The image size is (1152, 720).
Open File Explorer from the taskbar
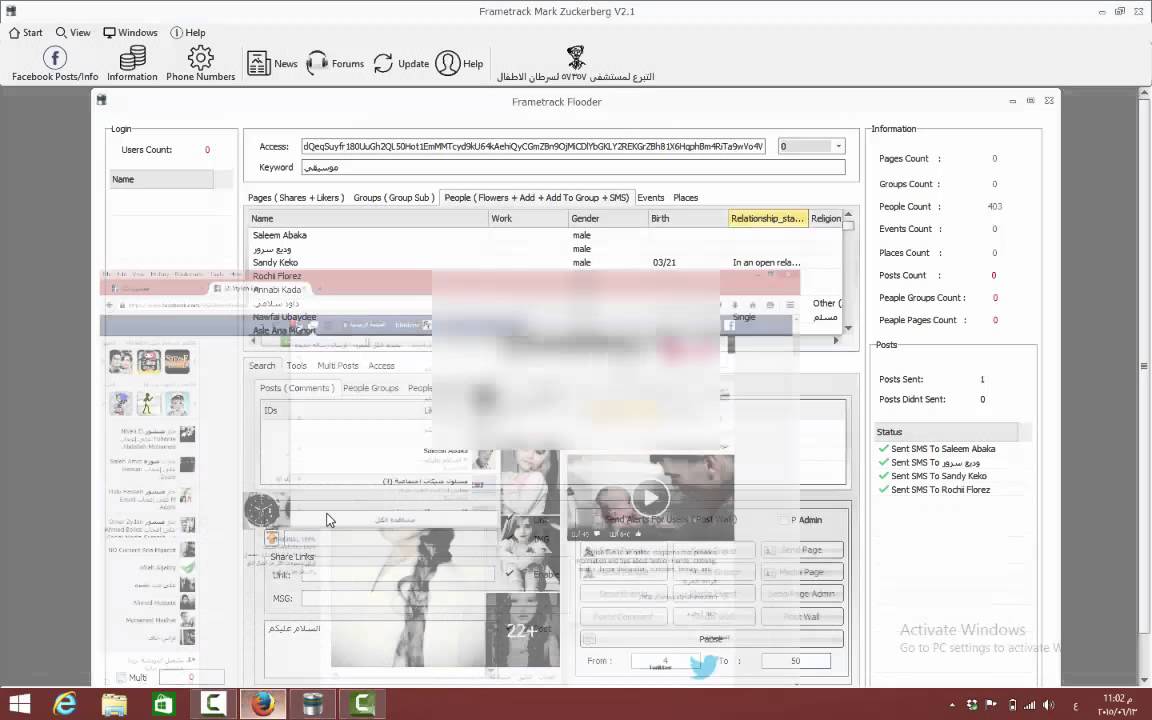tap(114, 705)
